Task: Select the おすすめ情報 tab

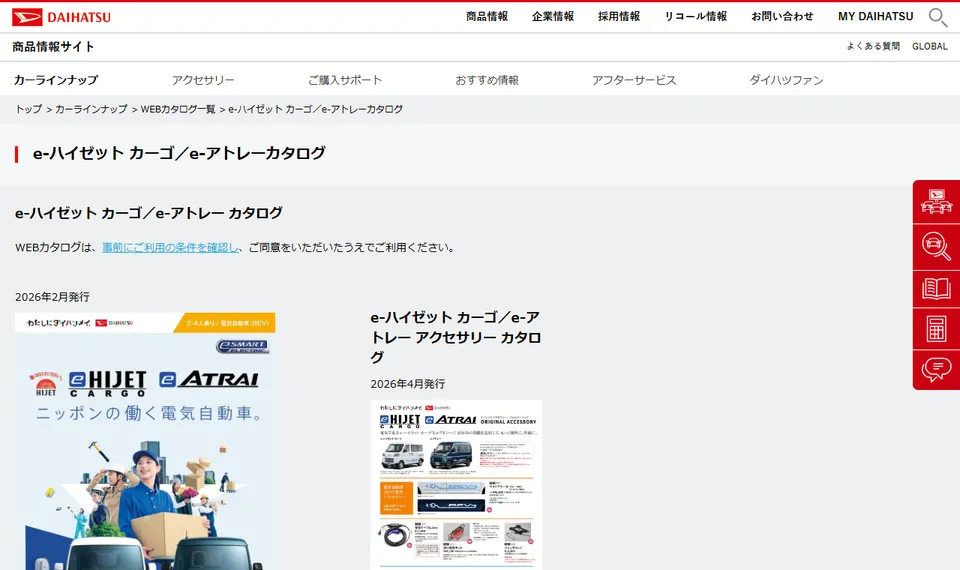Action: click(487, 80)
